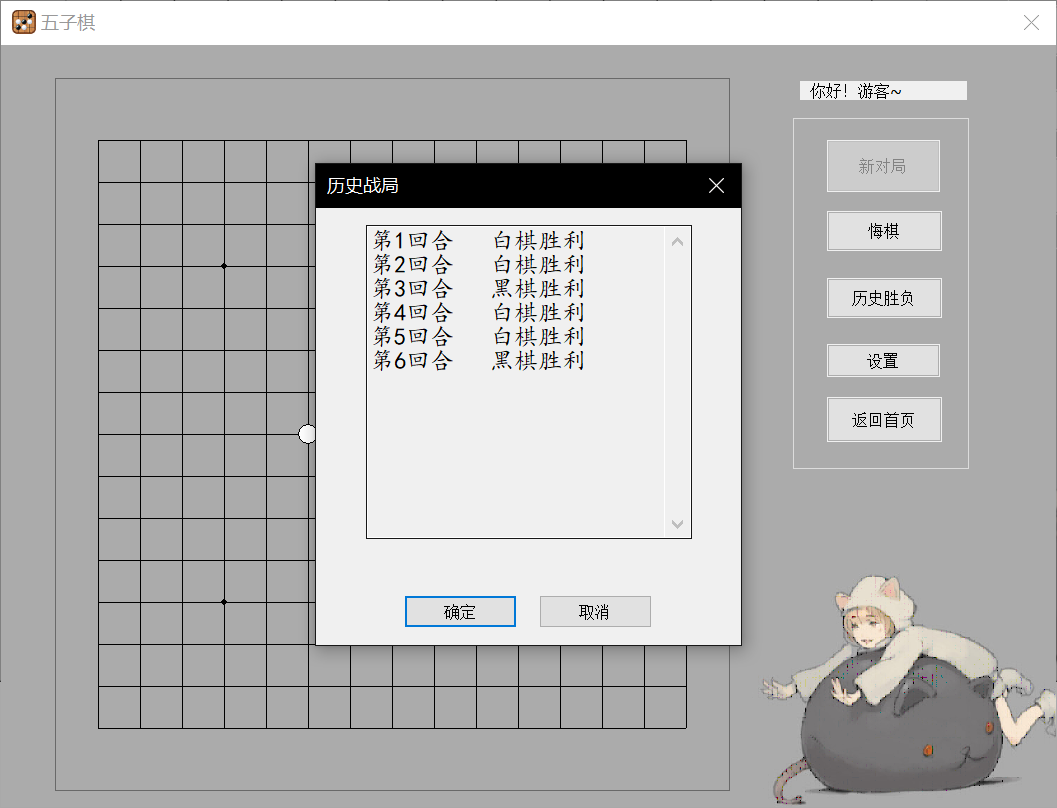Close the 五子棋 main window
The width and height of the screenshot is (1057, 808).
pyautogui.click(x=1031, y=22)
